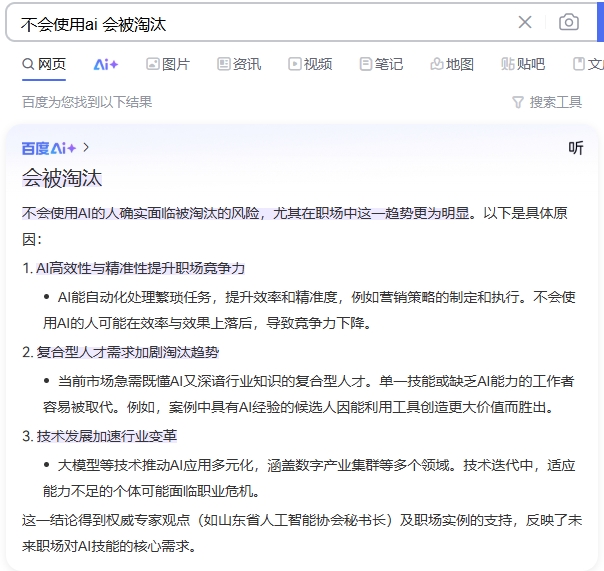Image resolution: width=604 pixels, height=571 pixels.
Task: Expand the 搜索工具 filter options
Action: (547, 102)
